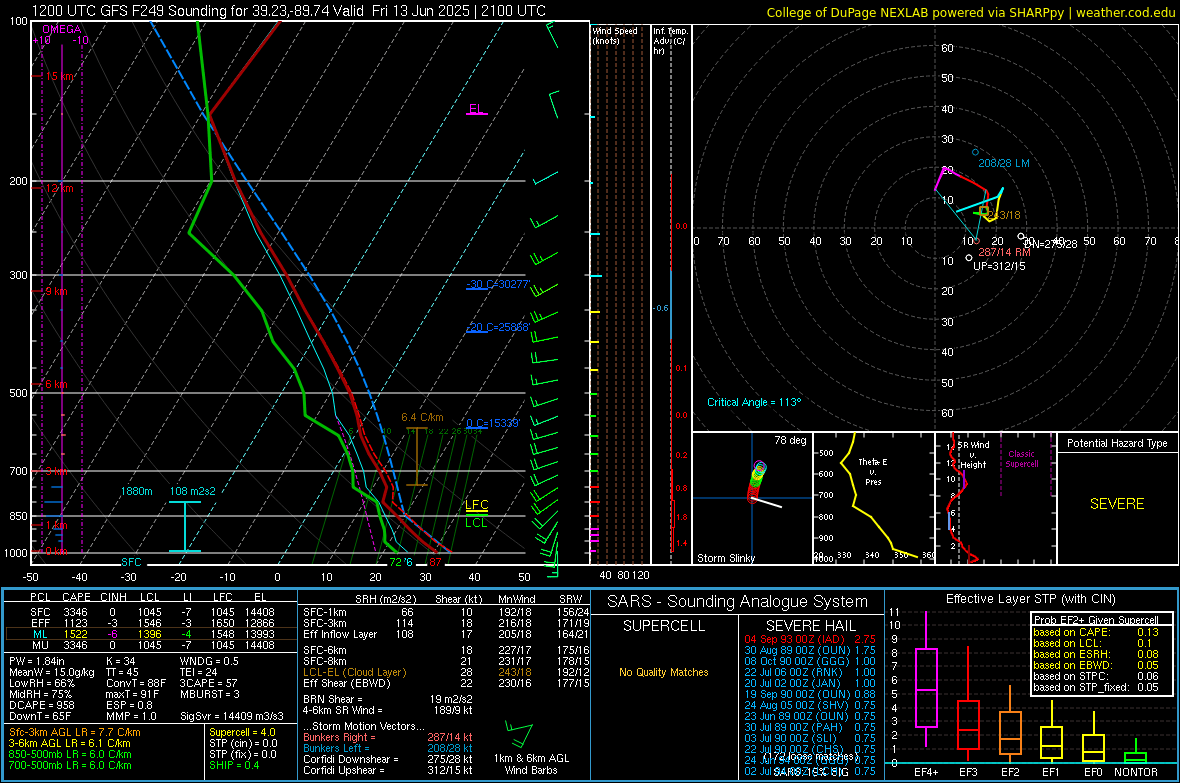Click the SARS - Sounding Analogue System title
Screen dimensions: 1180x783
point(738,602)
